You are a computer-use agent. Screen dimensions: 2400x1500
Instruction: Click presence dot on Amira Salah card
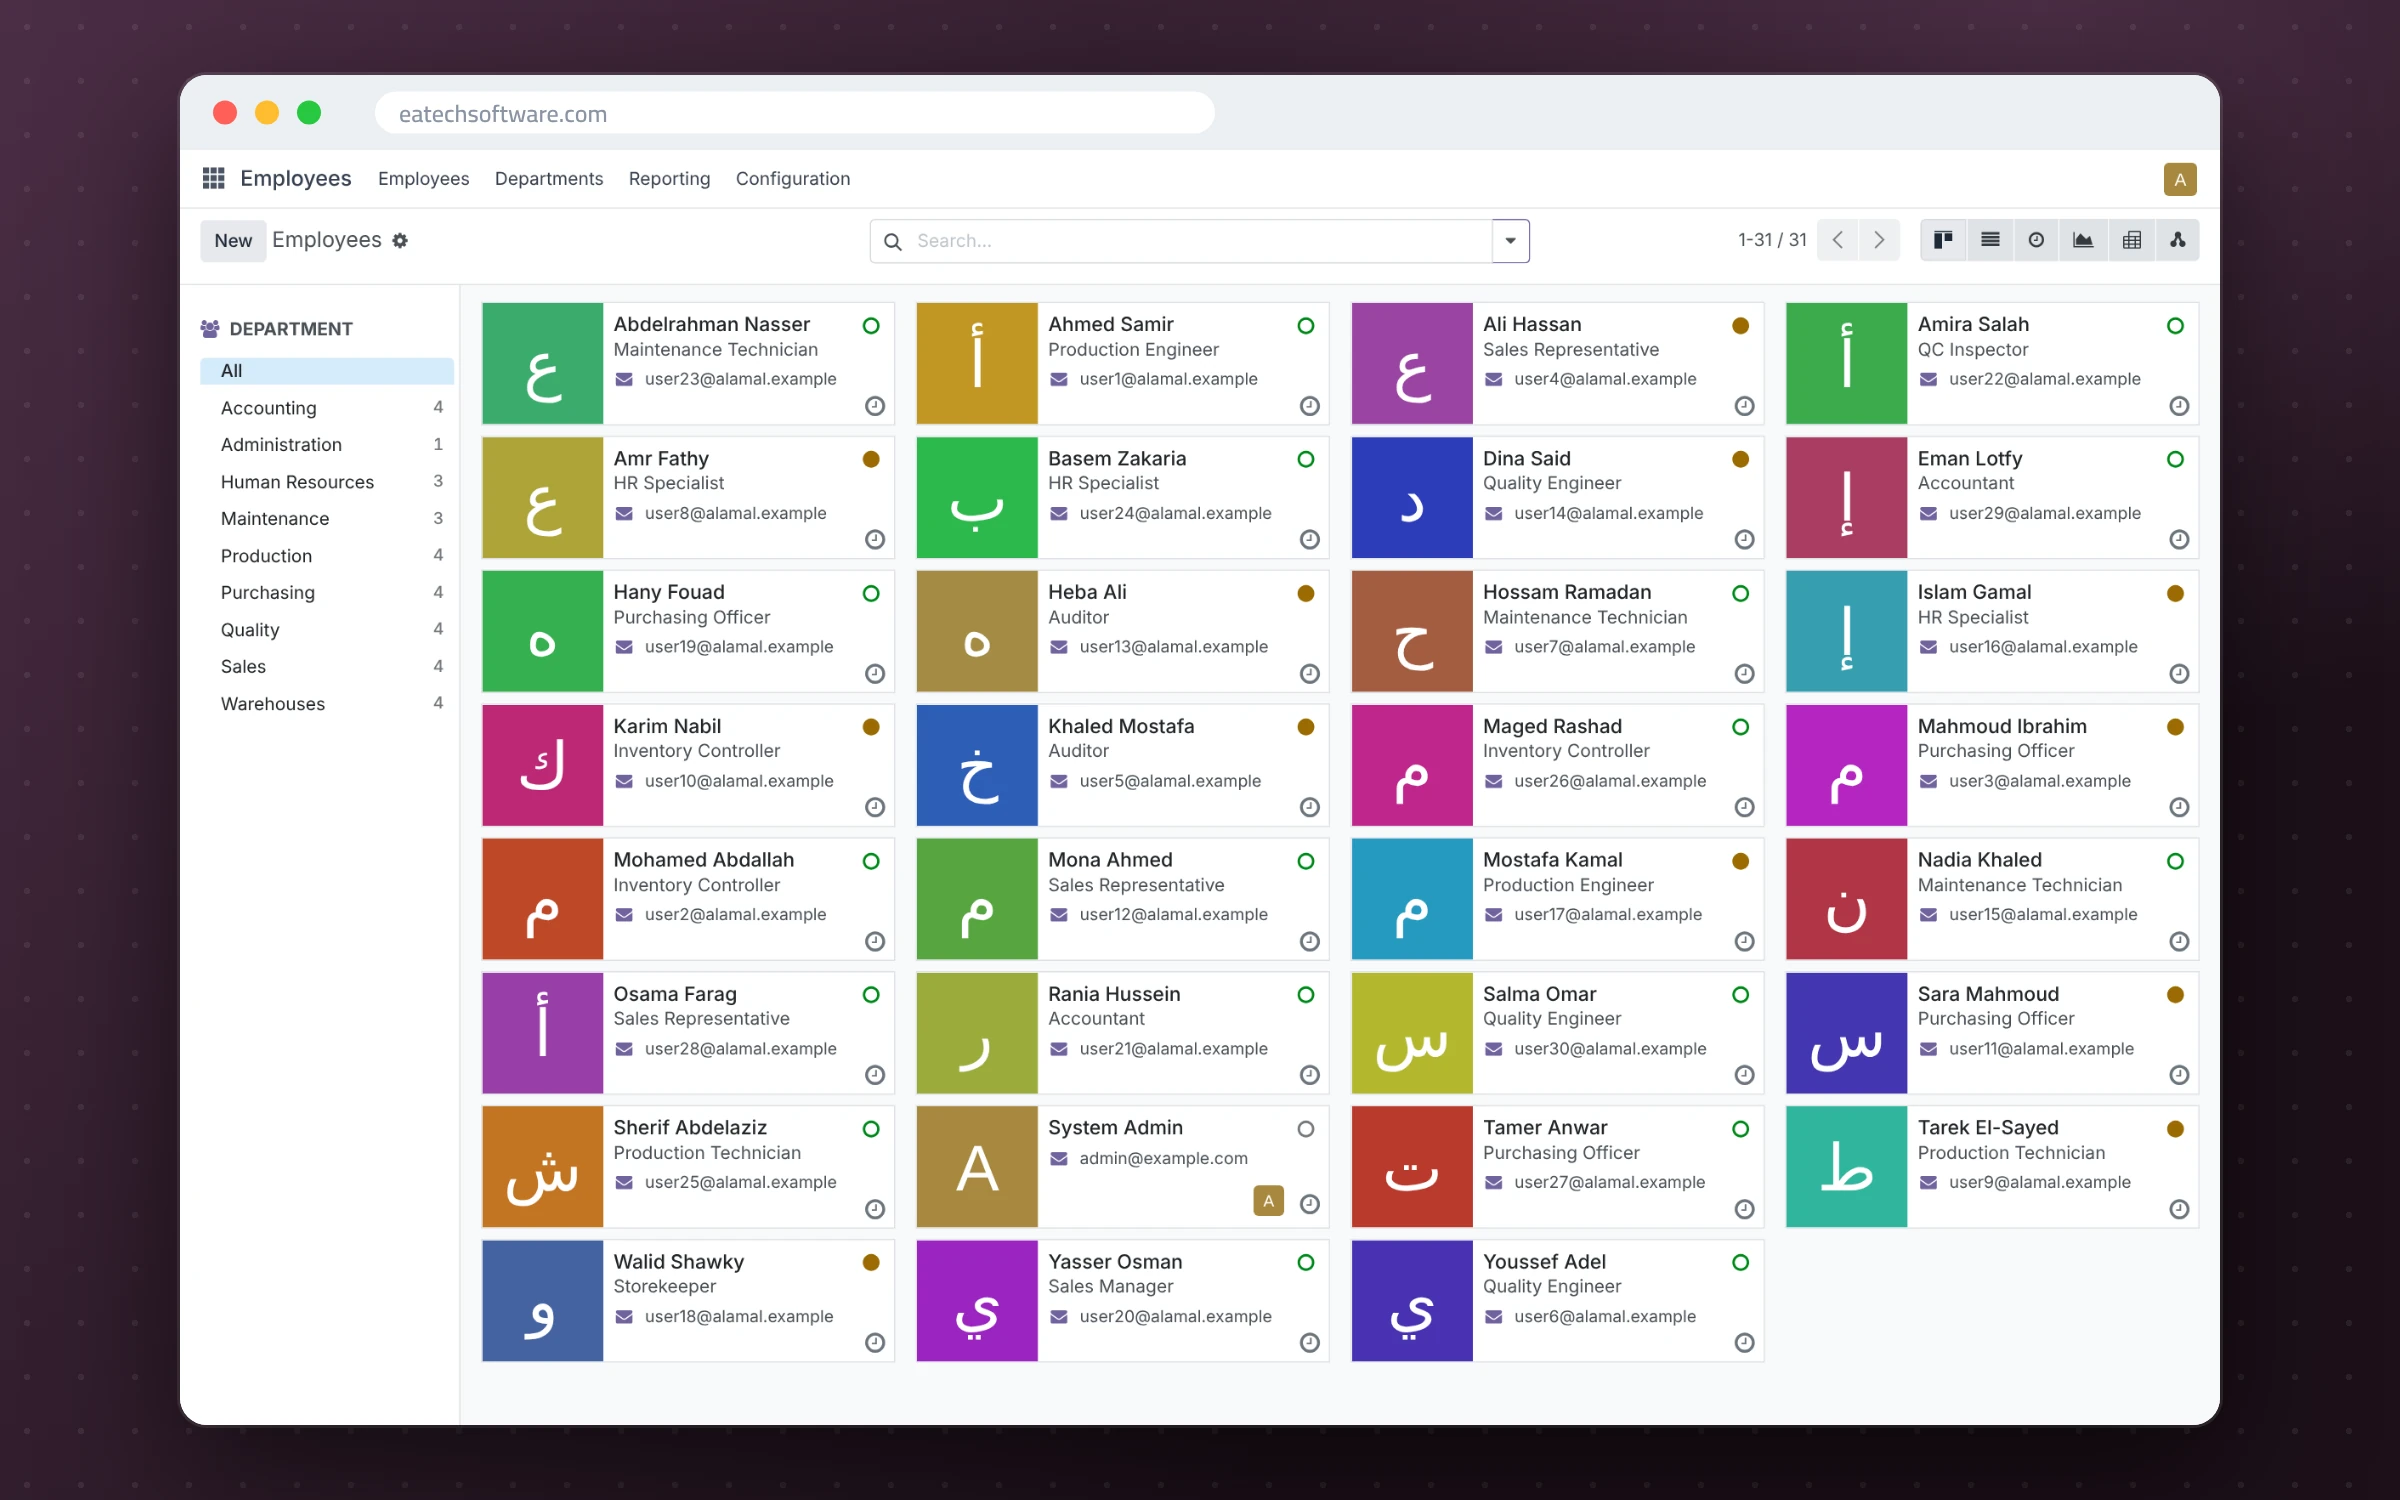(x=2175, y=325)
